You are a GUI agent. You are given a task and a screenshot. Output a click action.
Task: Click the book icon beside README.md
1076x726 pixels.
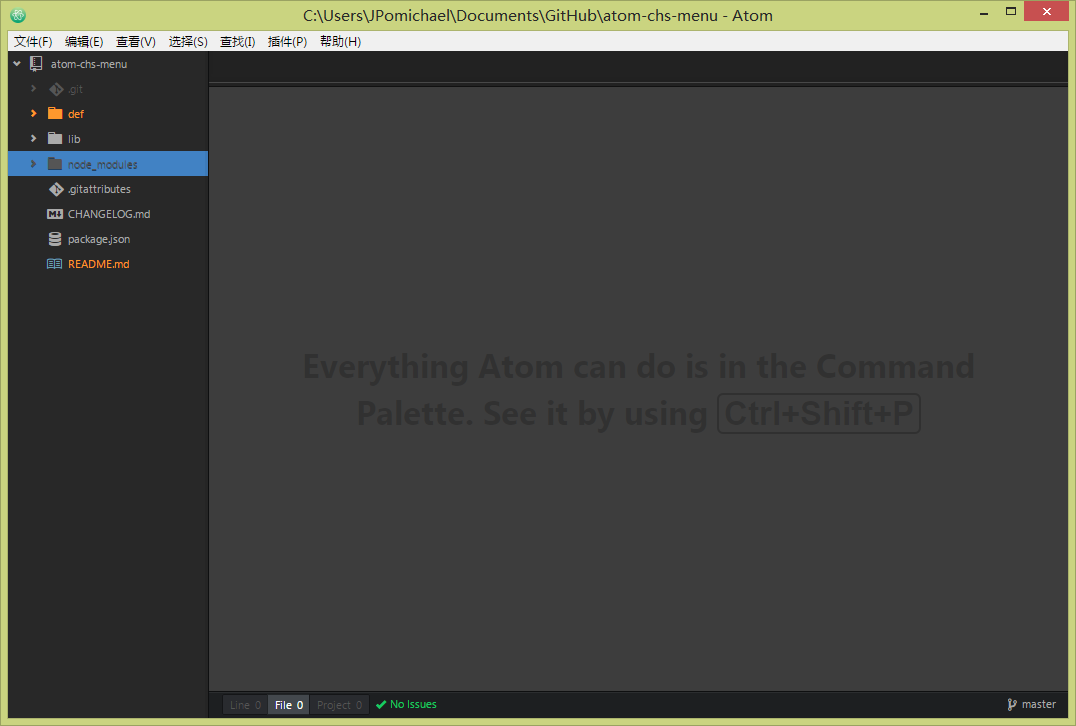coord(54,264)
